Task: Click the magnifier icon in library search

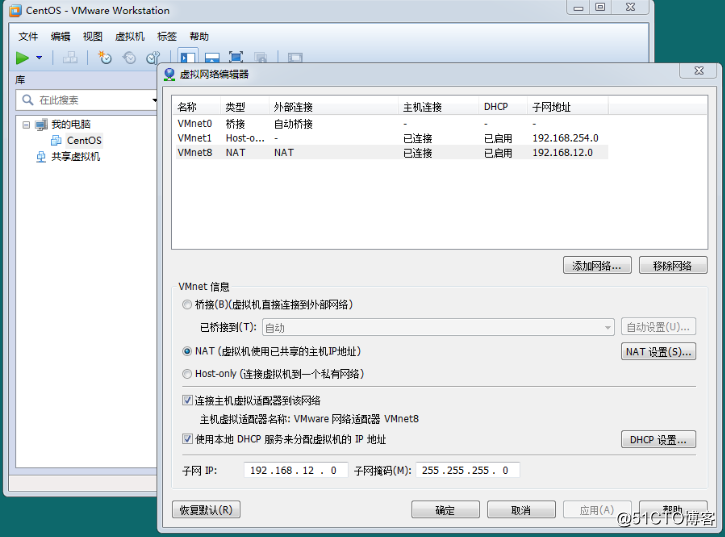Action: [28, 100]
